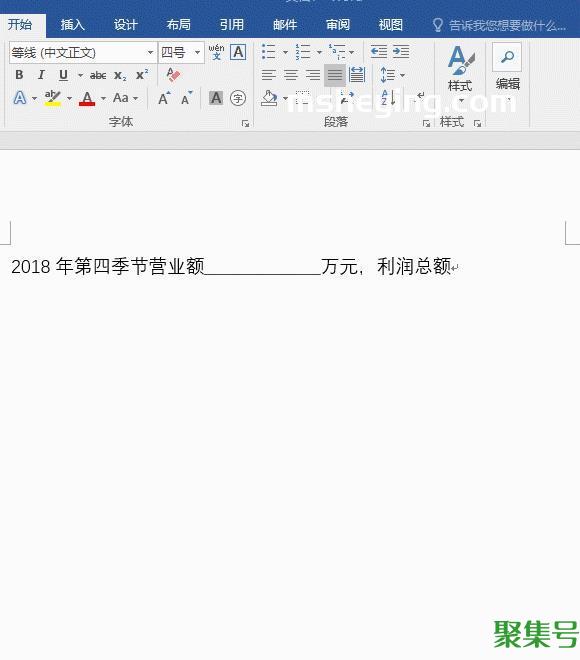Viewport: 580px width, 660px height.
Task: Click the enclosed character 字 icon
Action: 238,98
